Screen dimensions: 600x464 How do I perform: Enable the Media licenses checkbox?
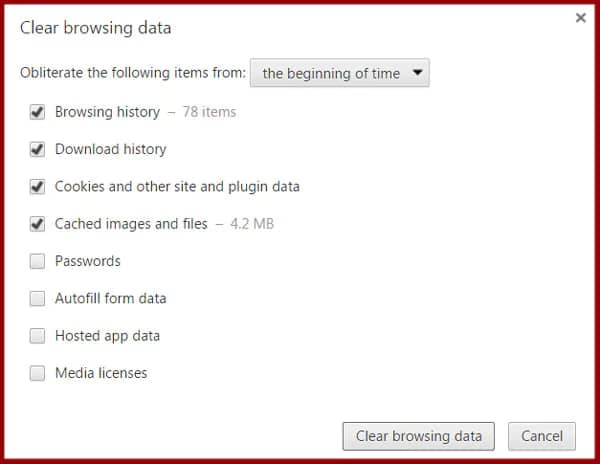click(37, 373)
